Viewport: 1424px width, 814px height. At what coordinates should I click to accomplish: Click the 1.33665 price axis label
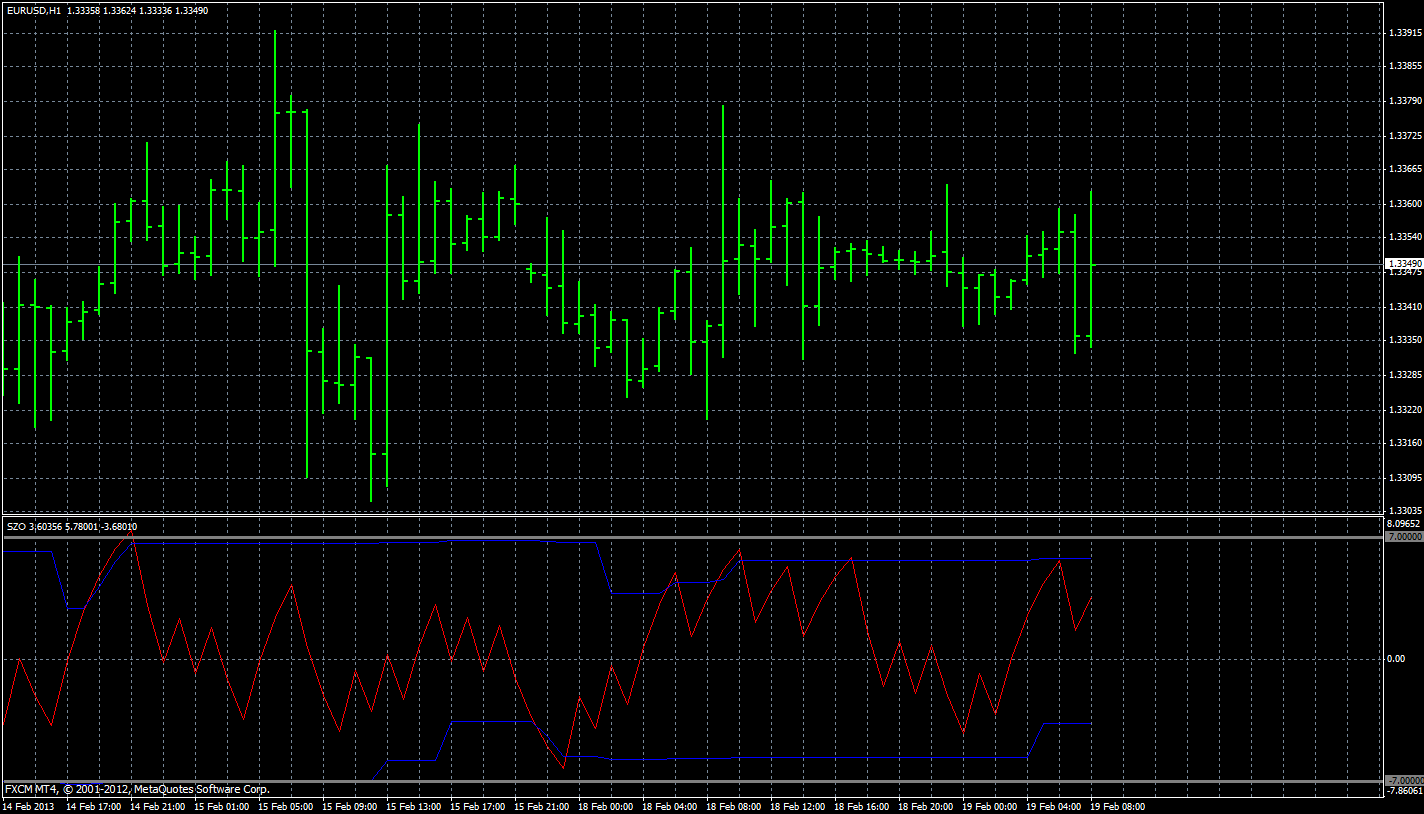pos(1405,169)
